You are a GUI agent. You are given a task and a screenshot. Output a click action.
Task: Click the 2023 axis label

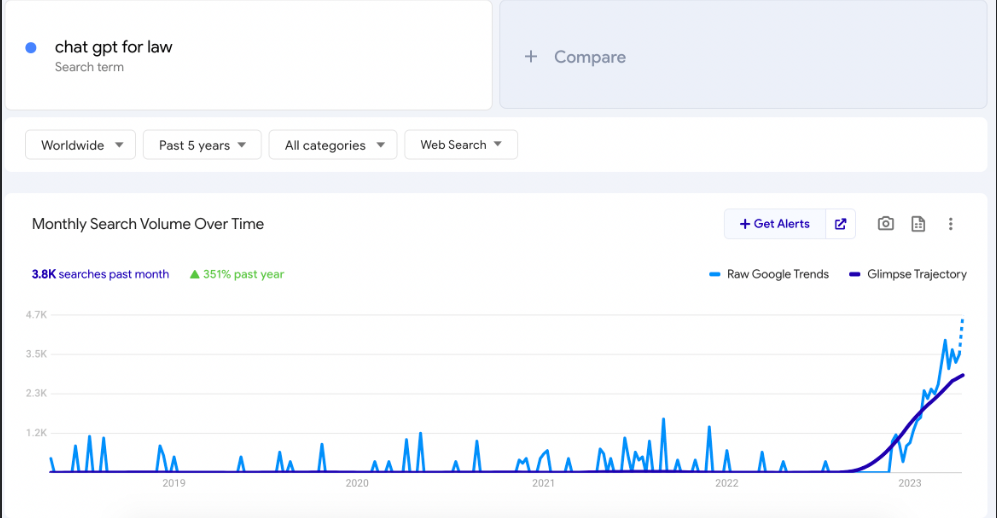tap(909, 483)
